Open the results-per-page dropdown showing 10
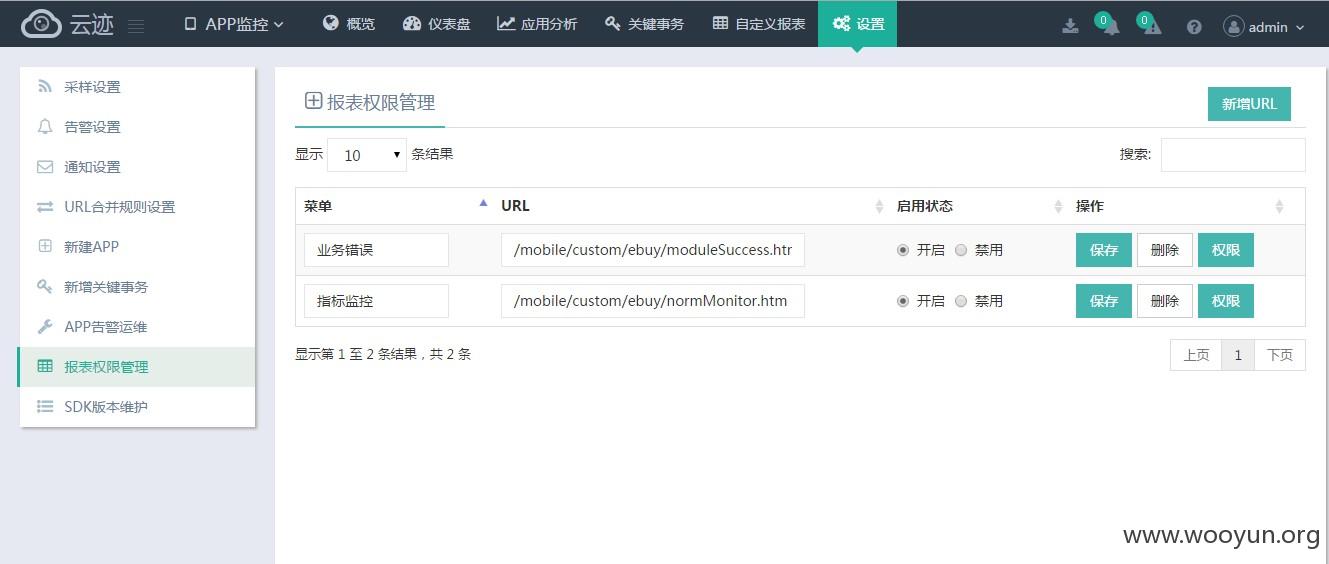 [x=367, y=155]
